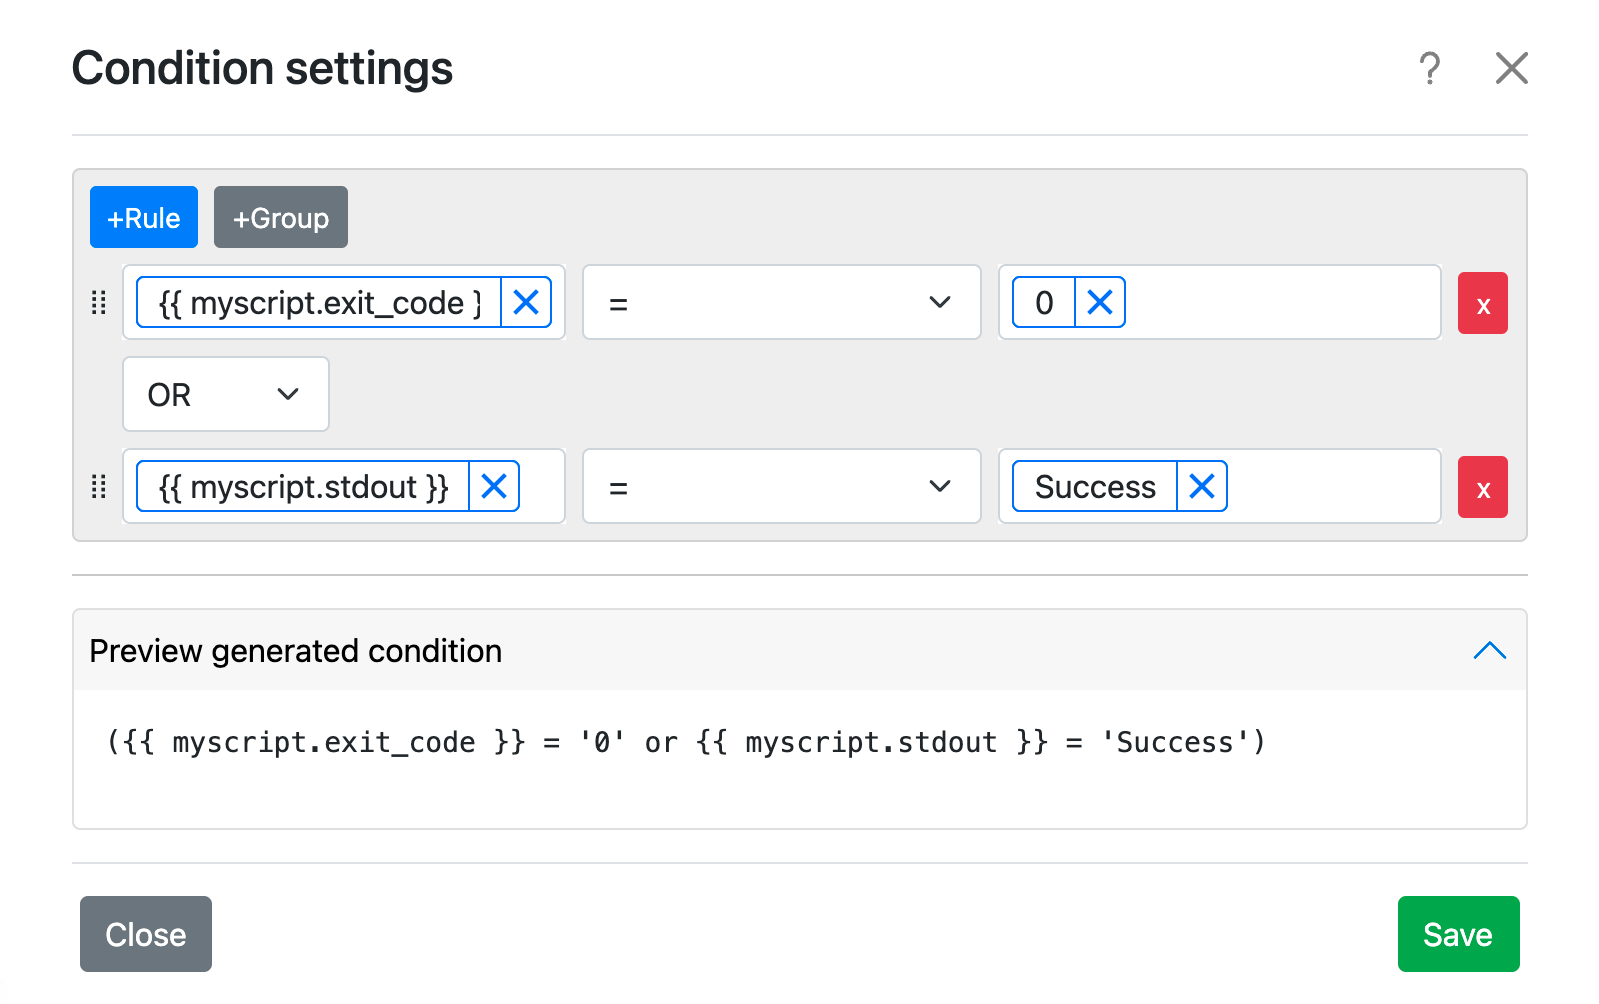
Task: Clear the 'Success' value tag
Action: point(1202,486)
